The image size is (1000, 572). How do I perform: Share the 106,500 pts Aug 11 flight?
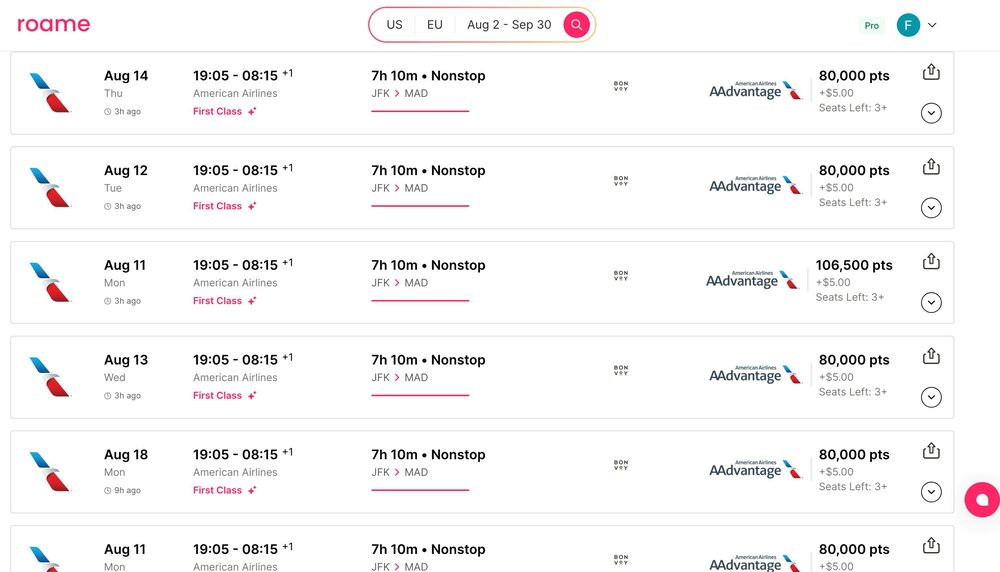point(931,261)
